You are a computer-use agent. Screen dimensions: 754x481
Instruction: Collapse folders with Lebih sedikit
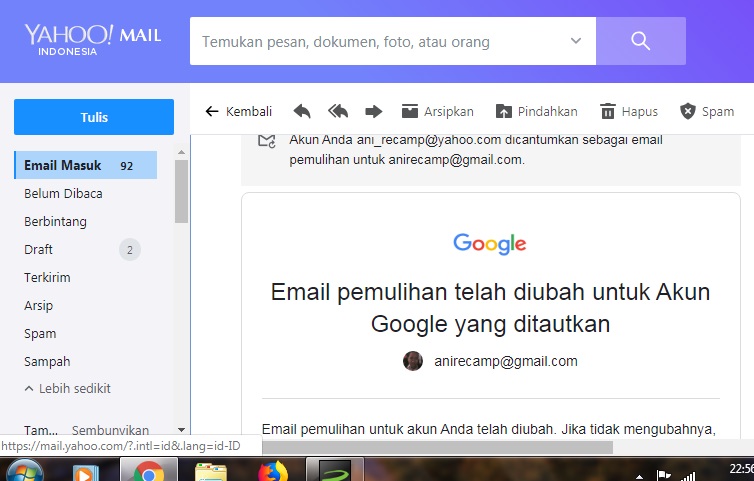click(67, 388)
